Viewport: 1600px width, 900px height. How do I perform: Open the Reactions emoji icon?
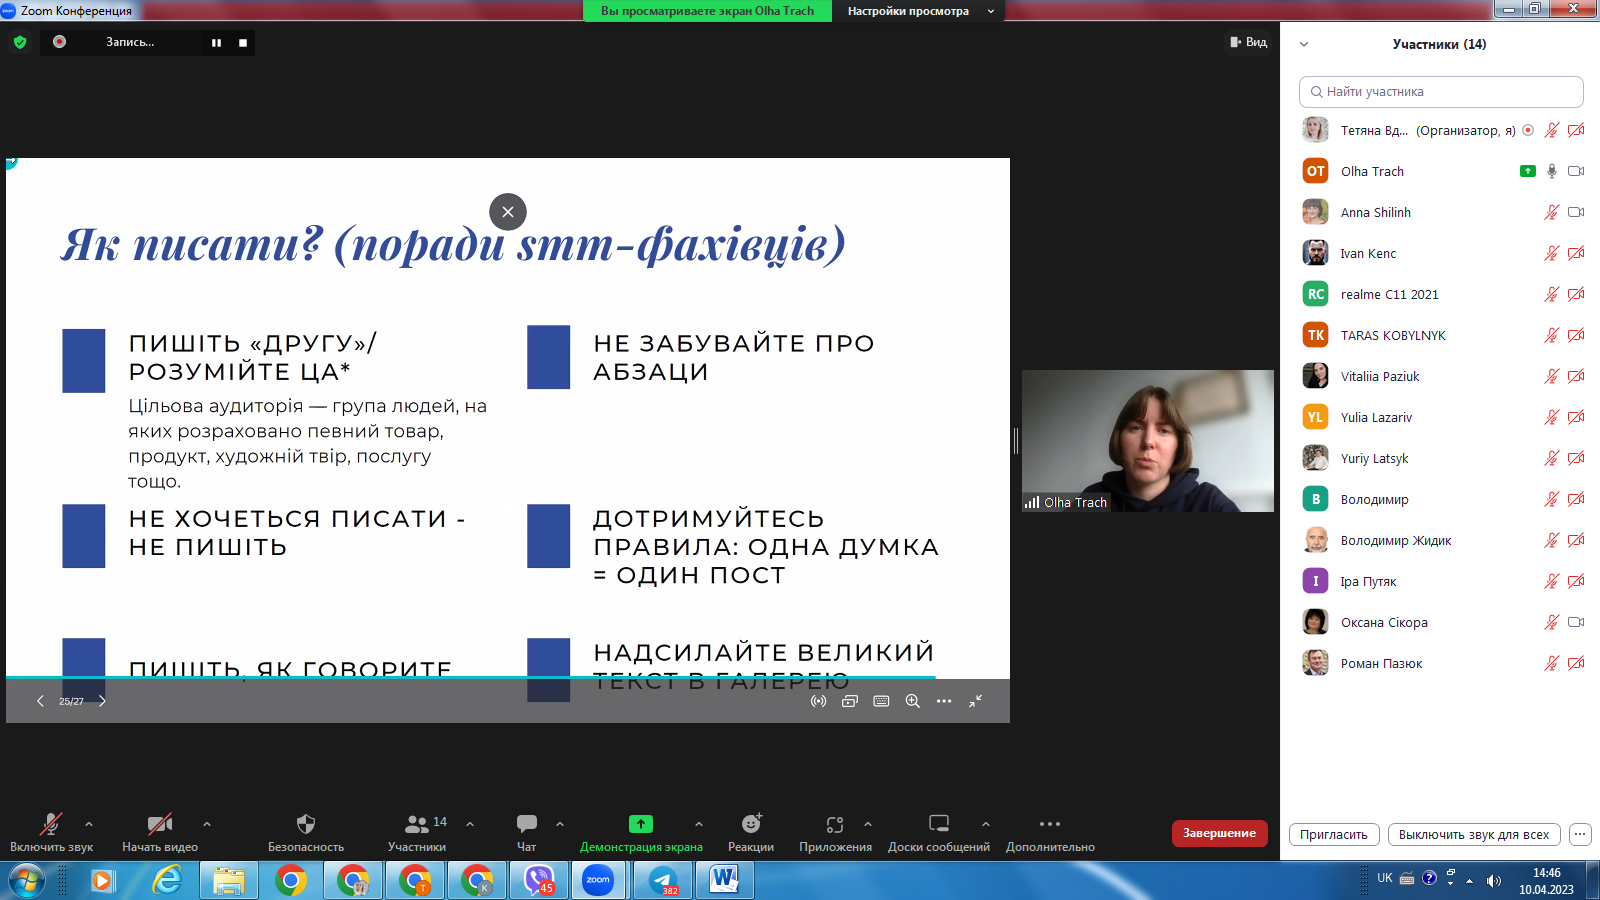750,825
